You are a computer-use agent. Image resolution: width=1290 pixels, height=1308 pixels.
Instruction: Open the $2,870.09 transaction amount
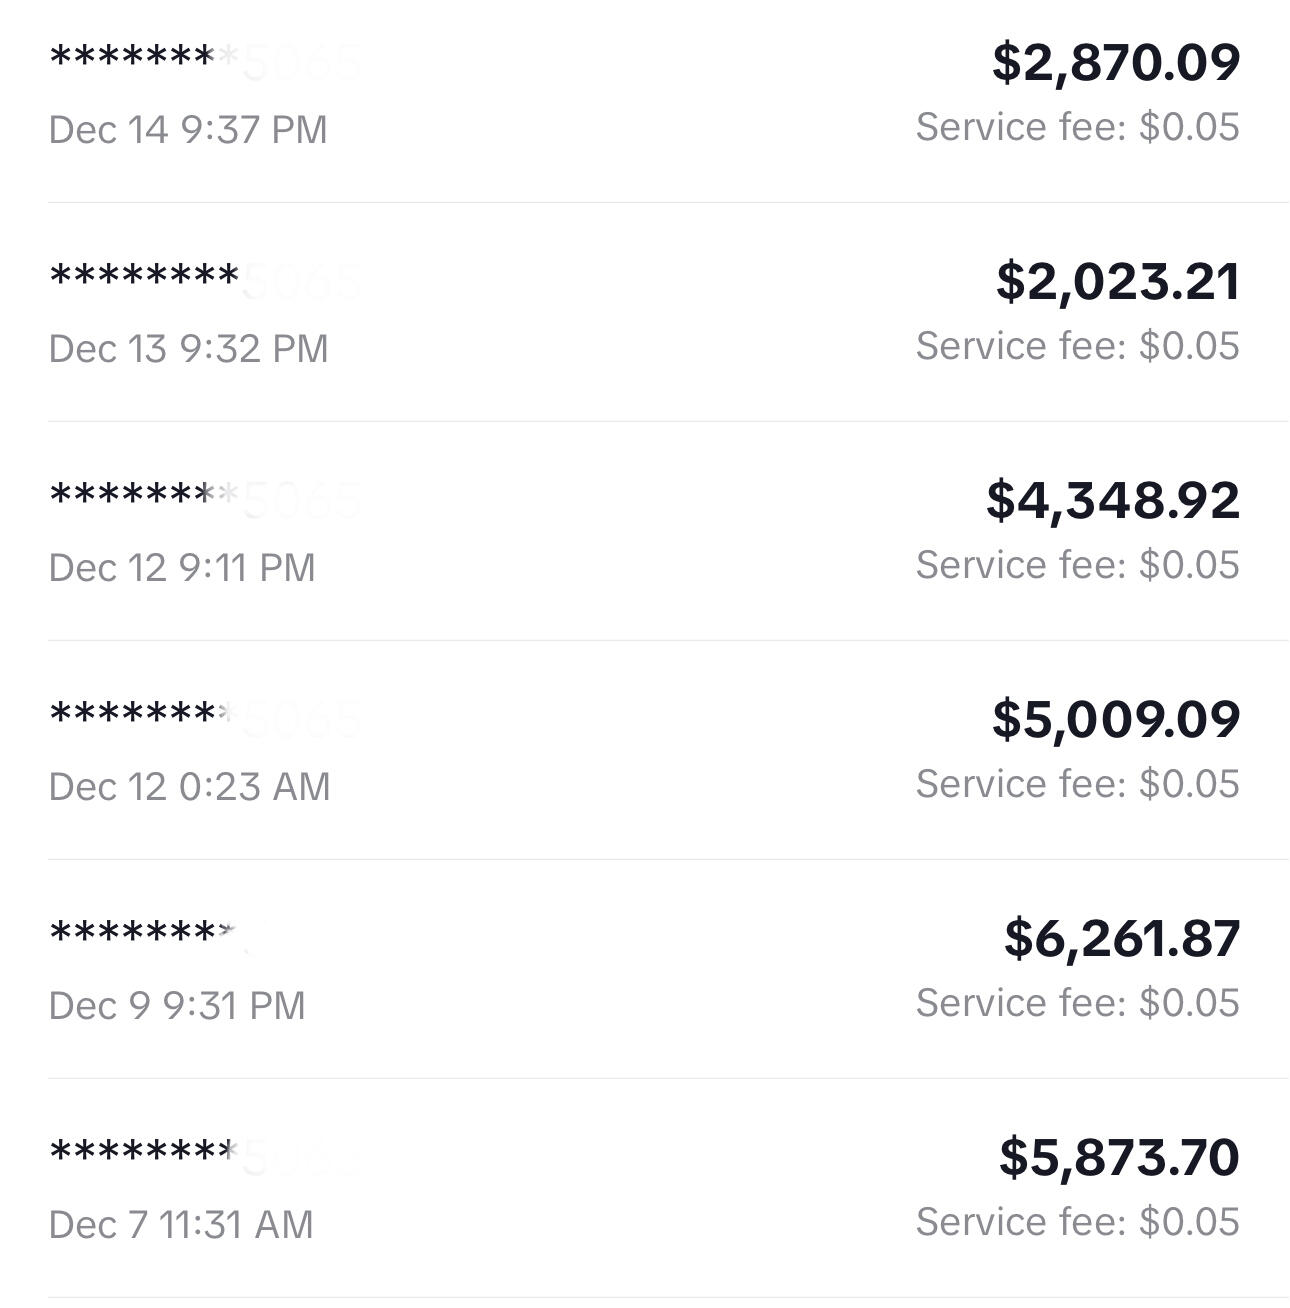pos(1115,62)
